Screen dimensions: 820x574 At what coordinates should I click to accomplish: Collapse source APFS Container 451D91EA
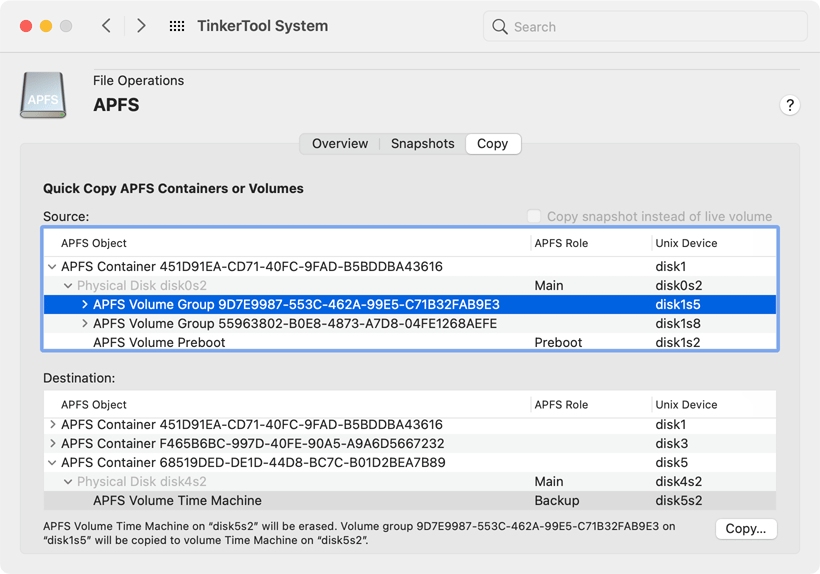tap(52, 267)
